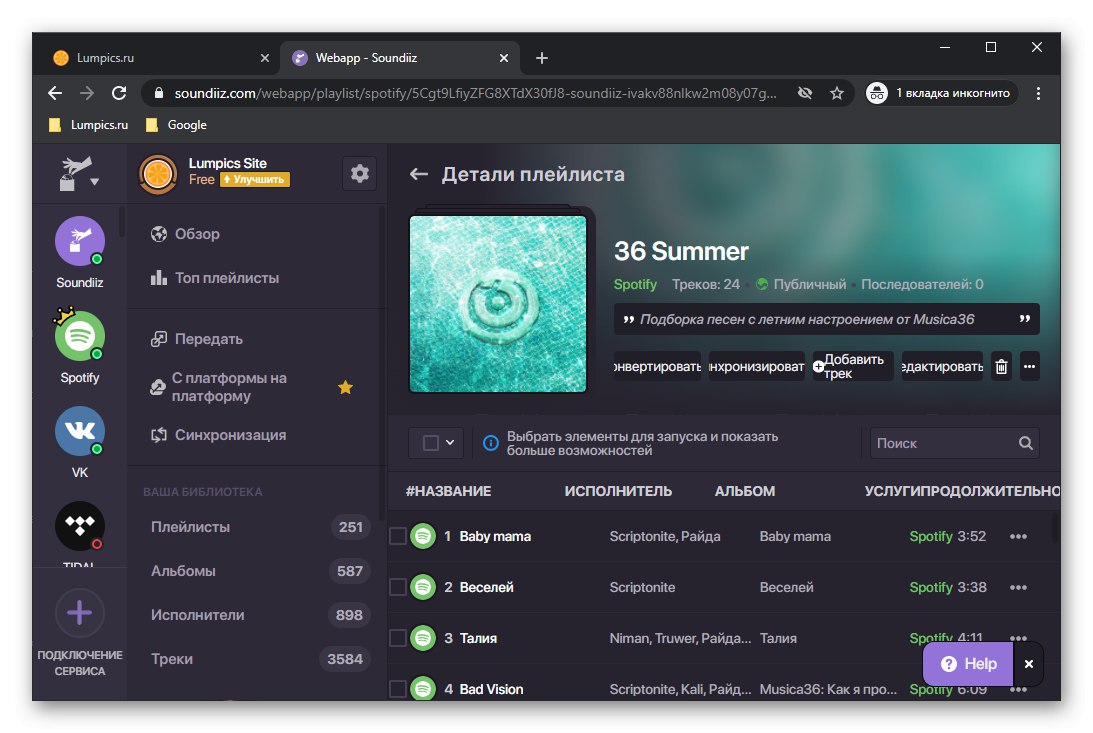Screen dimensions: 1093x733
Task: Click the gold star favorite icon
Action: [x=345, y=387]
